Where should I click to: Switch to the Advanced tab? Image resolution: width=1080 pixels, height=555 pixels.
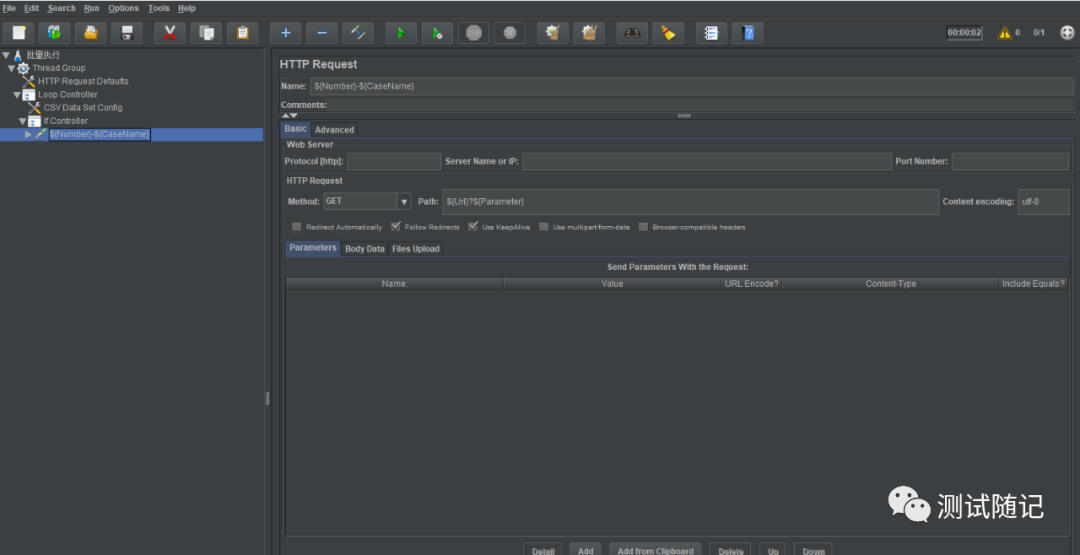tap(335, 129)
